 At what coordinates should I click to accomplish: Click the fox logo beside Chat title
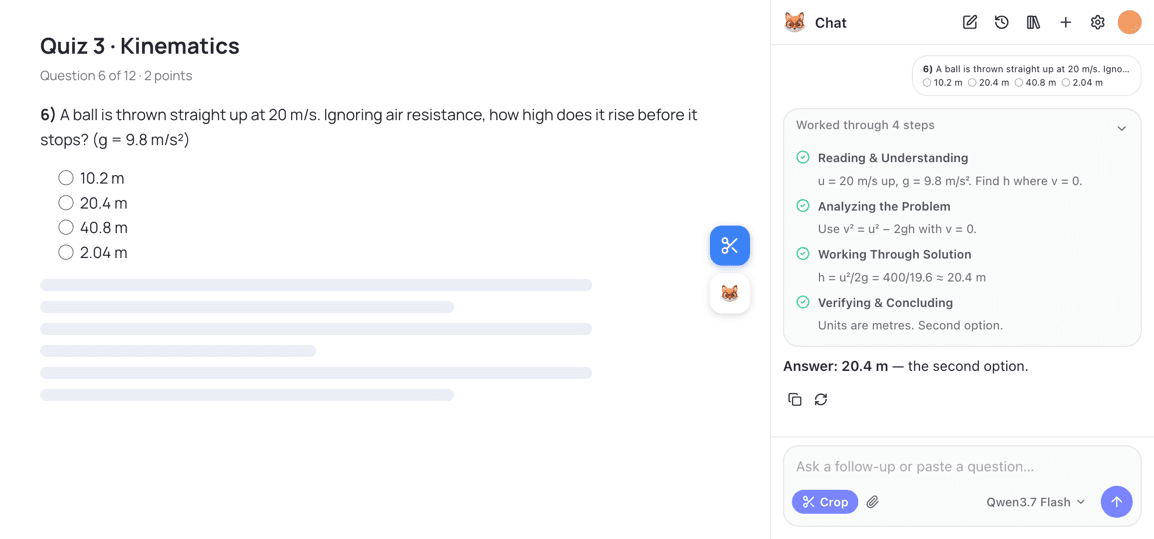795,23
